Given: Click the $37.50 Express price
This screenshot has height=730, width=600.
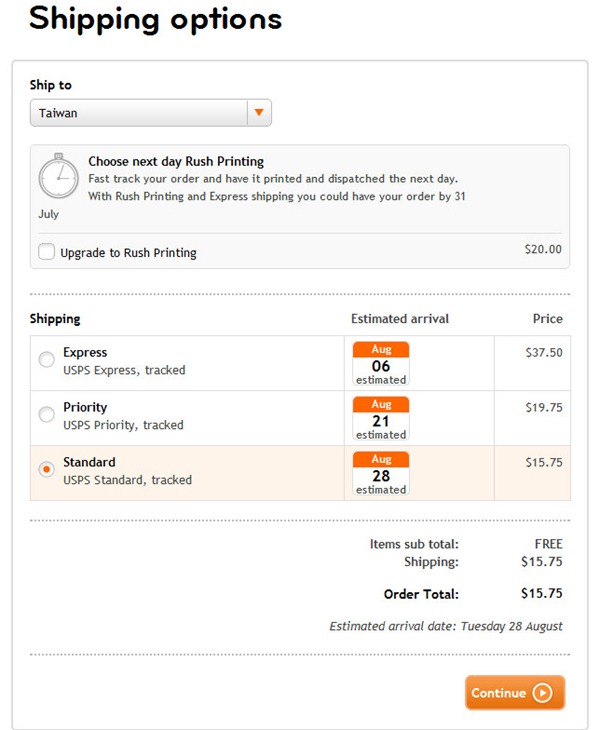Looking at the screenshot, I should [x=543, y=352].
